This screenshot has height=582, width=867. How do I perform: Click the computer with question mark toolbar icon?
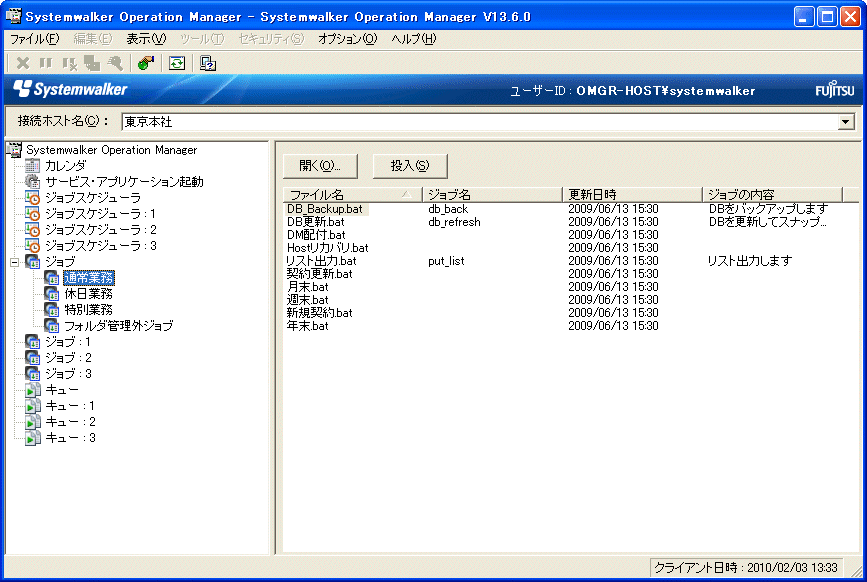click(208, 63)
